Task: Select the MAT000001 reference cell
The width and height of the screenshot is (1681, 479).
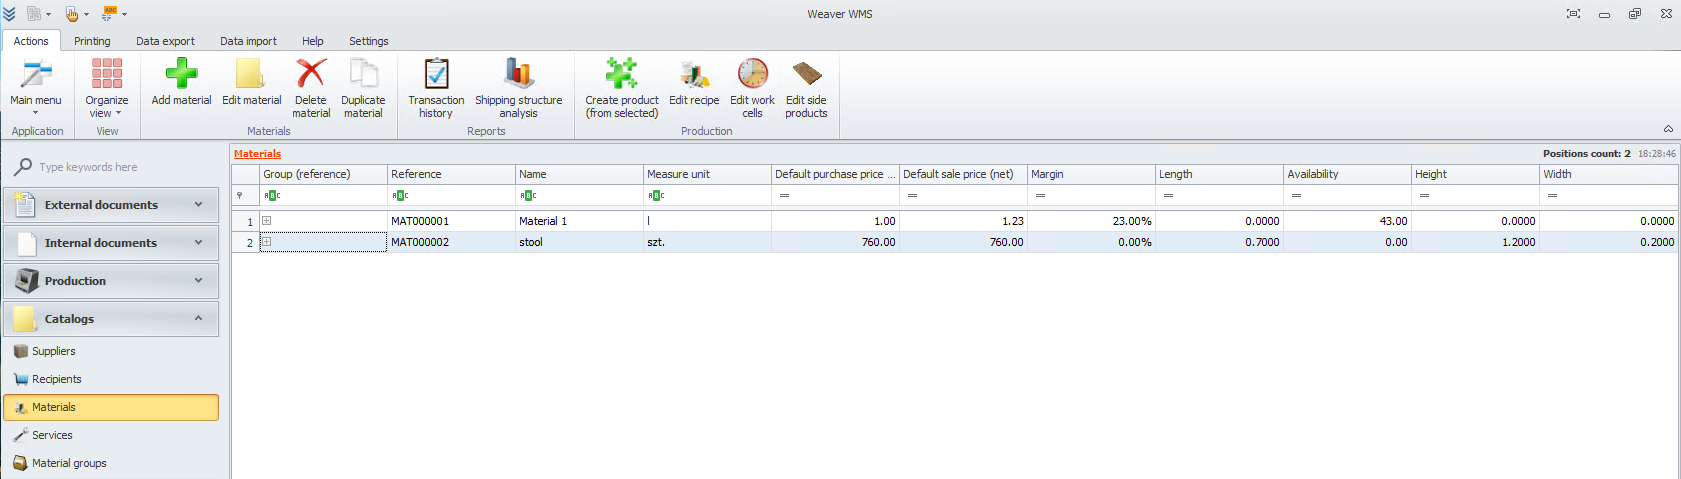Action: (x=451, y=221)
